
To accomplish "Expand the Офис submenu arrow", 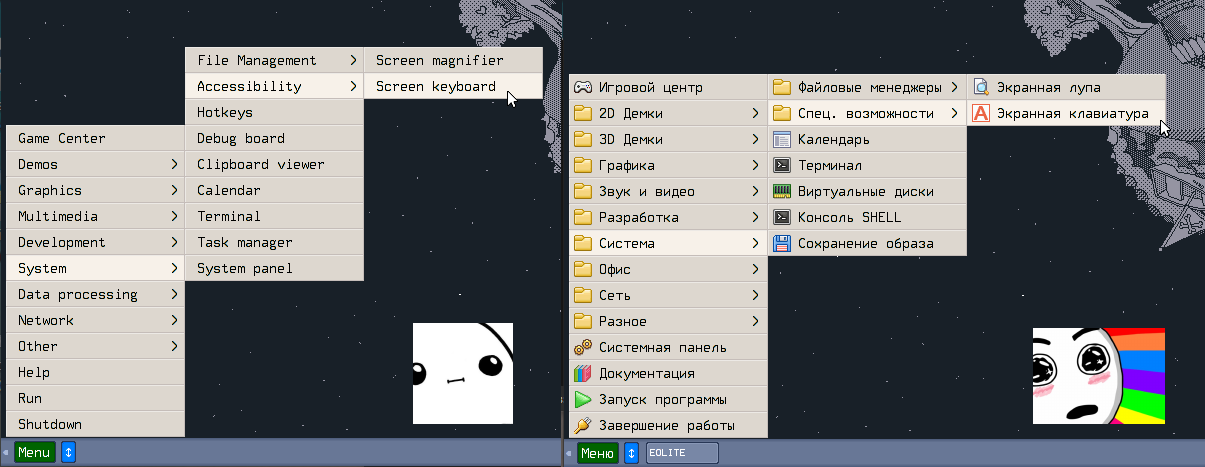I will pos(755,270).
